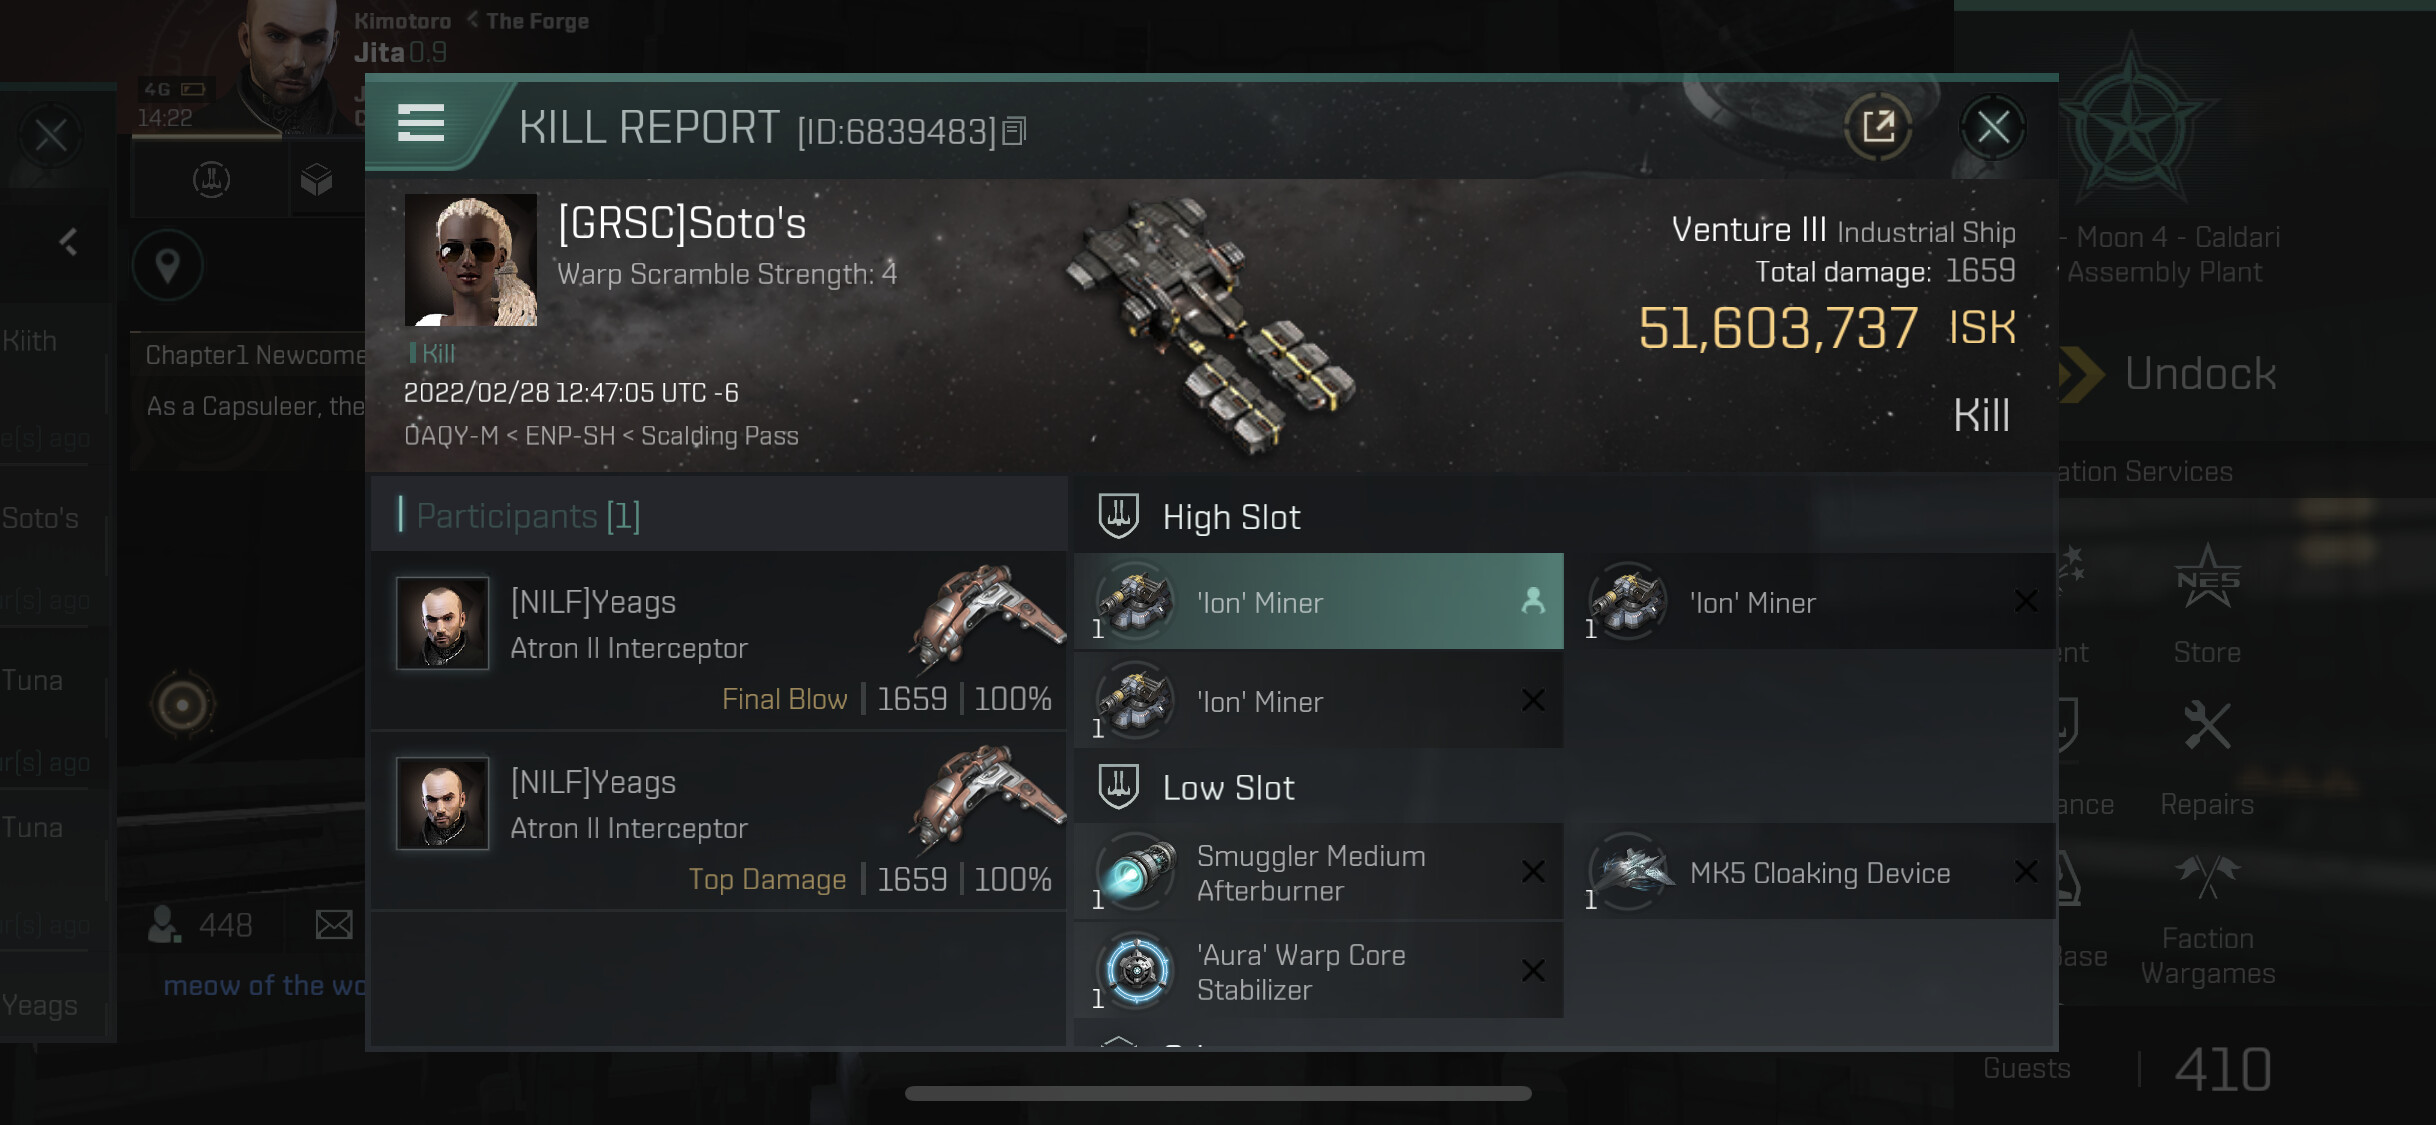The width and height of the screenshot is (2436, 1125).
Task: Click the Smuggler Medium Afterburner module icon
Action: tap(1136, 871)
